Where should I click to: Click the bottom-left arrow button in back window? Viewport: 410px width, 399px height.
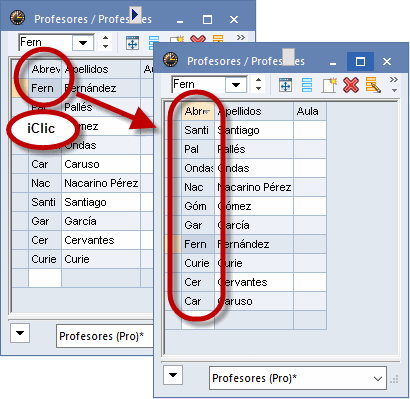[x=20, y=333]
